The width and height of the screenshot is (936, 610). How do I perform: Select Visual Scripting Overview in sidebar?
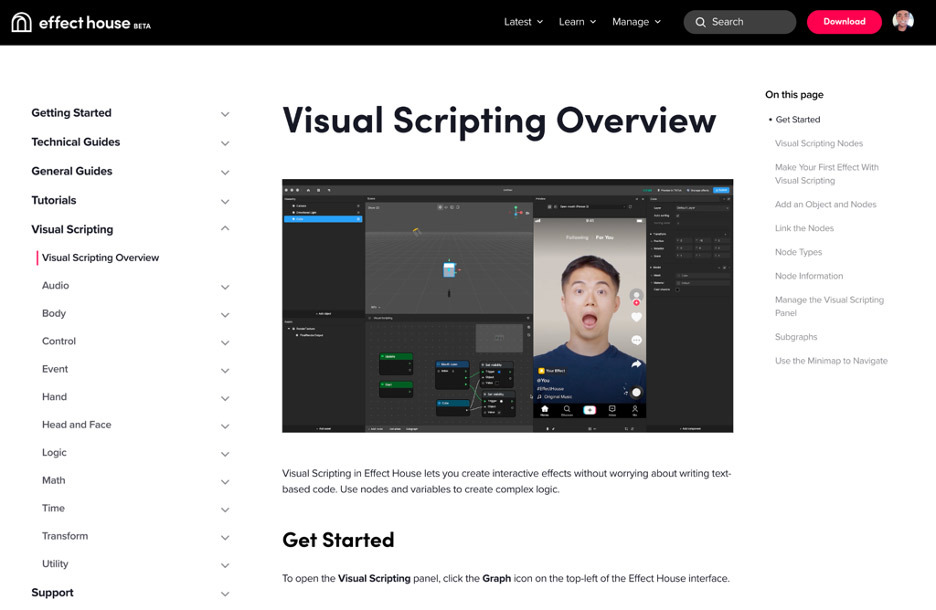click(x=100, y=258)
